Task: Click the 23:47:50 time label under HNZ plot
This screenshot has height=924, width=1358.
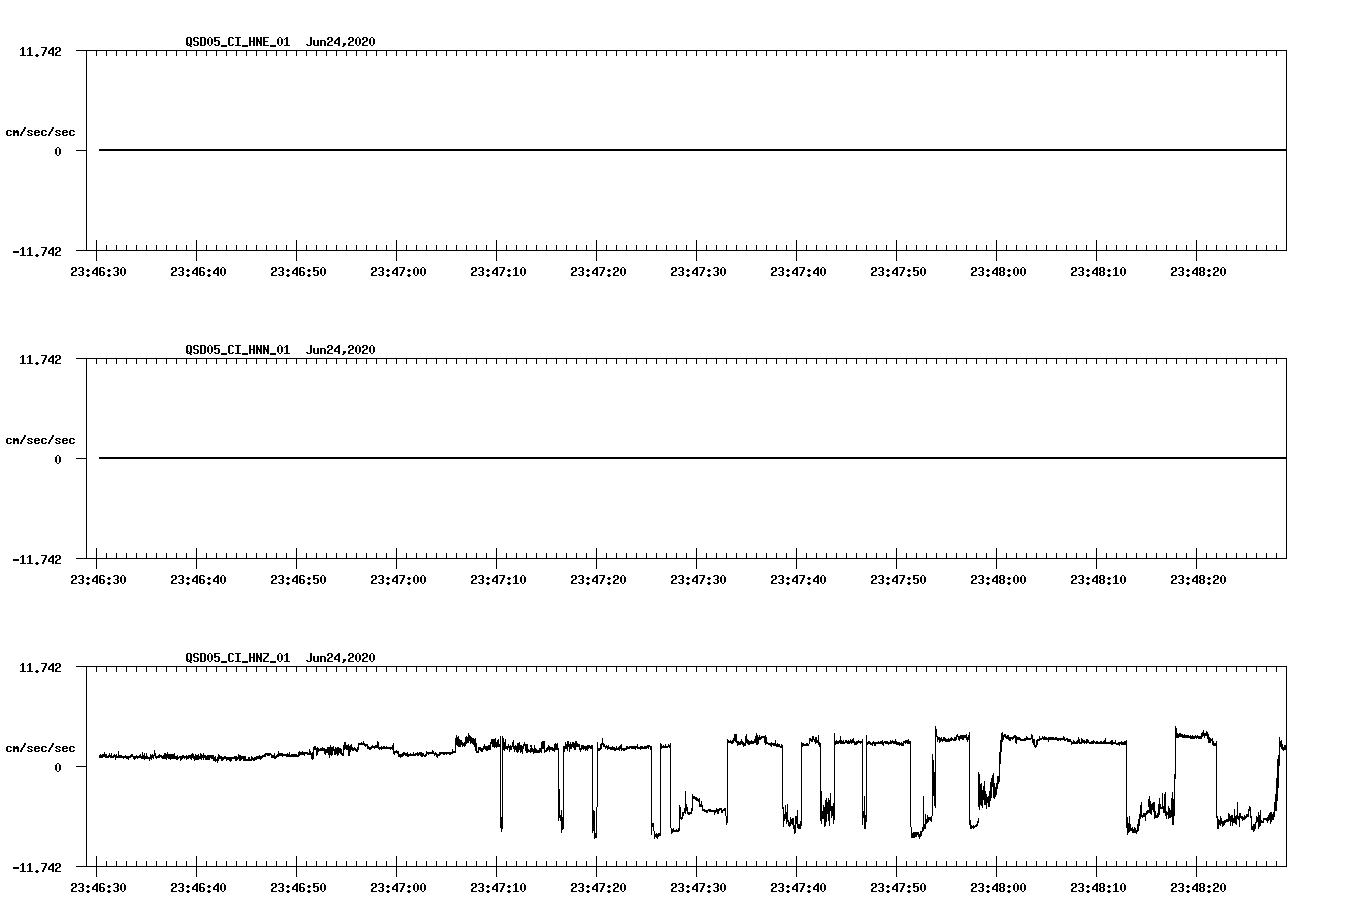Action: click(898, 888)
